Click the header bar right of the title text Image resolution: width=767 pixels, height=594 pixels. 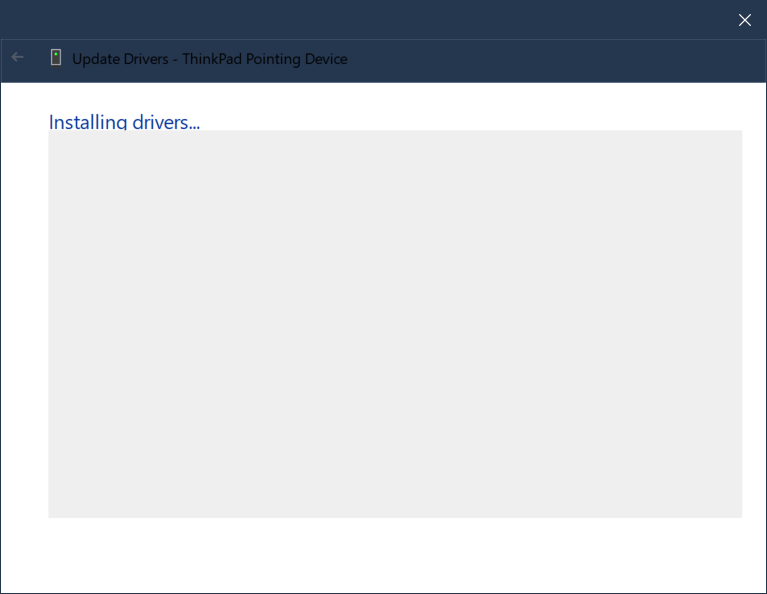coord(550,59)
